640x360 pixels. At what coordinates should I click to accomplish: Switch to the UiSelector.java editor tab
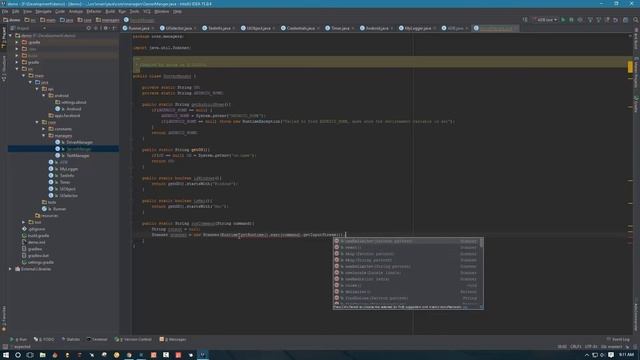pos(178,28)
